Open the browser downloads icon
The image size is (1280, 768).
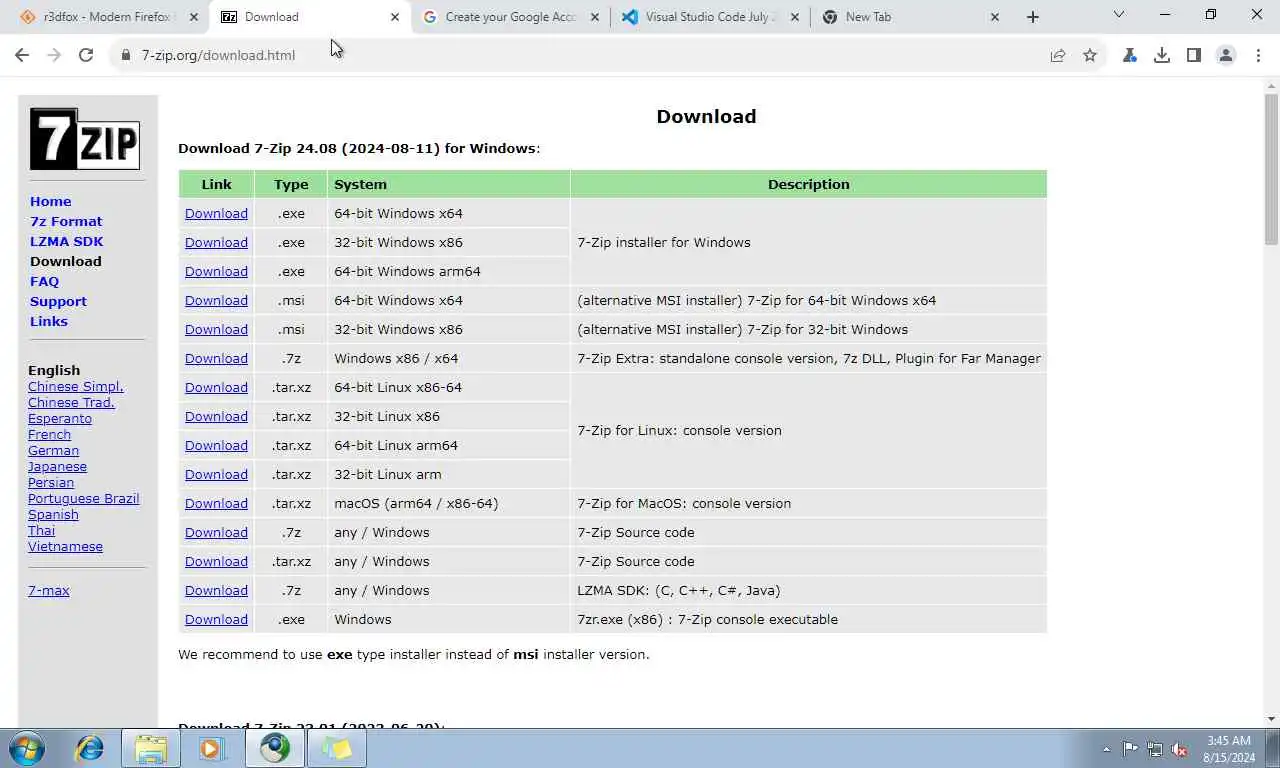coord(1162,55)
